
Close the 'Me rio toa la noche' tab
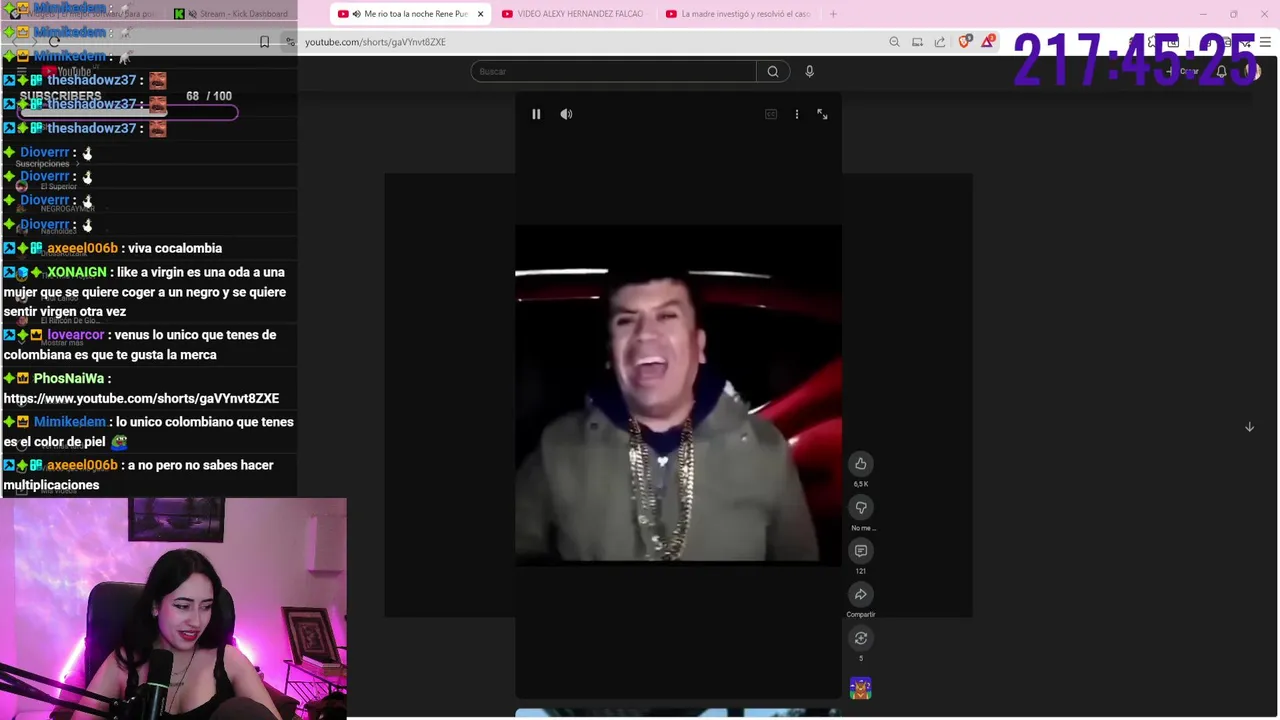tap(480, 14)
